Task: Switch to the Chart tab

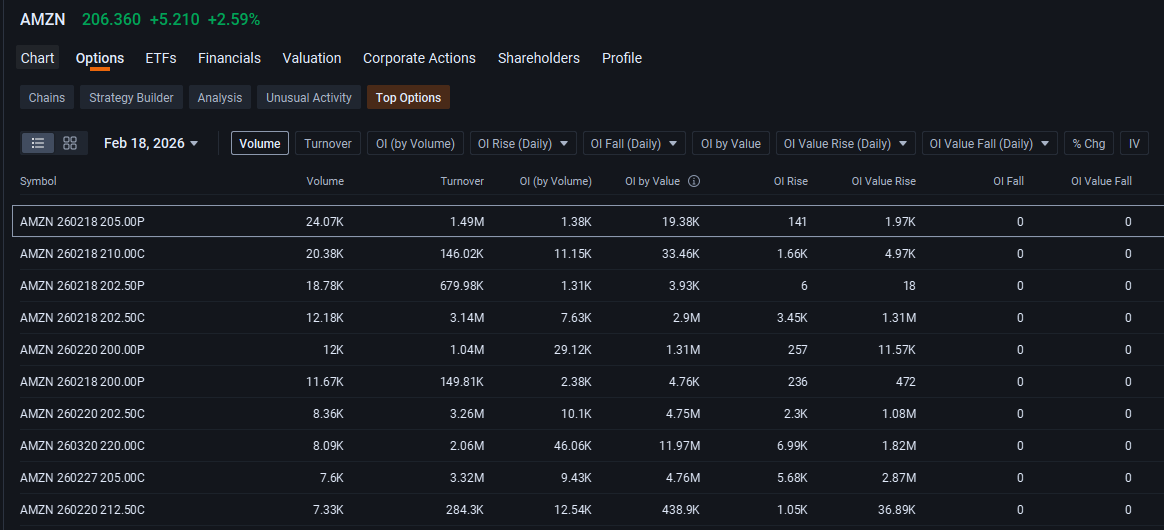Action: coord(38,58)
